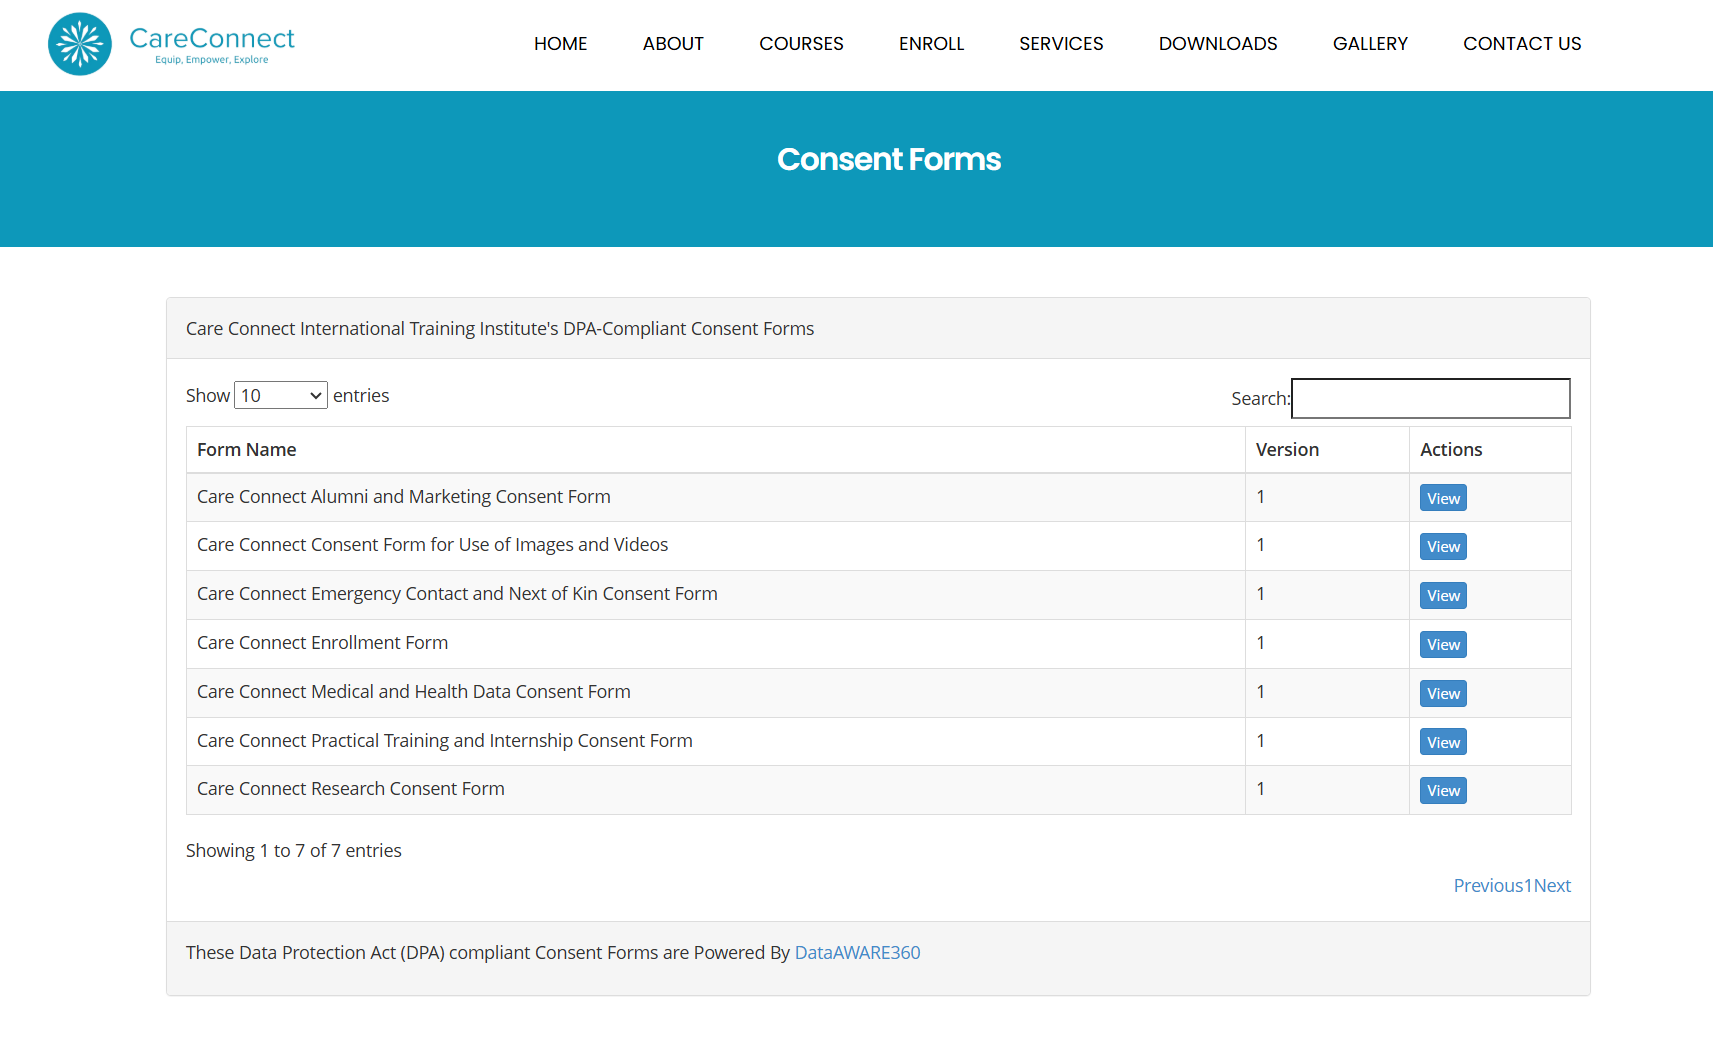Click the Next pagination link
The height and width of the screenshot is (1043, 1713).
pyautogui.click(x=1552, y=885)
